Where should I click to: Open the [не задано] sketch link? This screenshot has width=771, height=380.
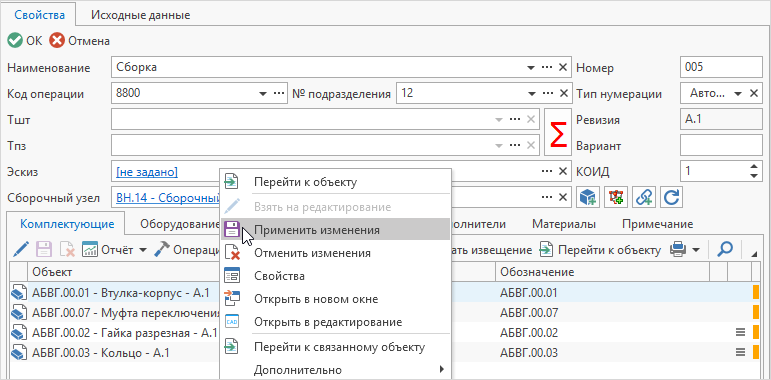[x=147, y=172]
